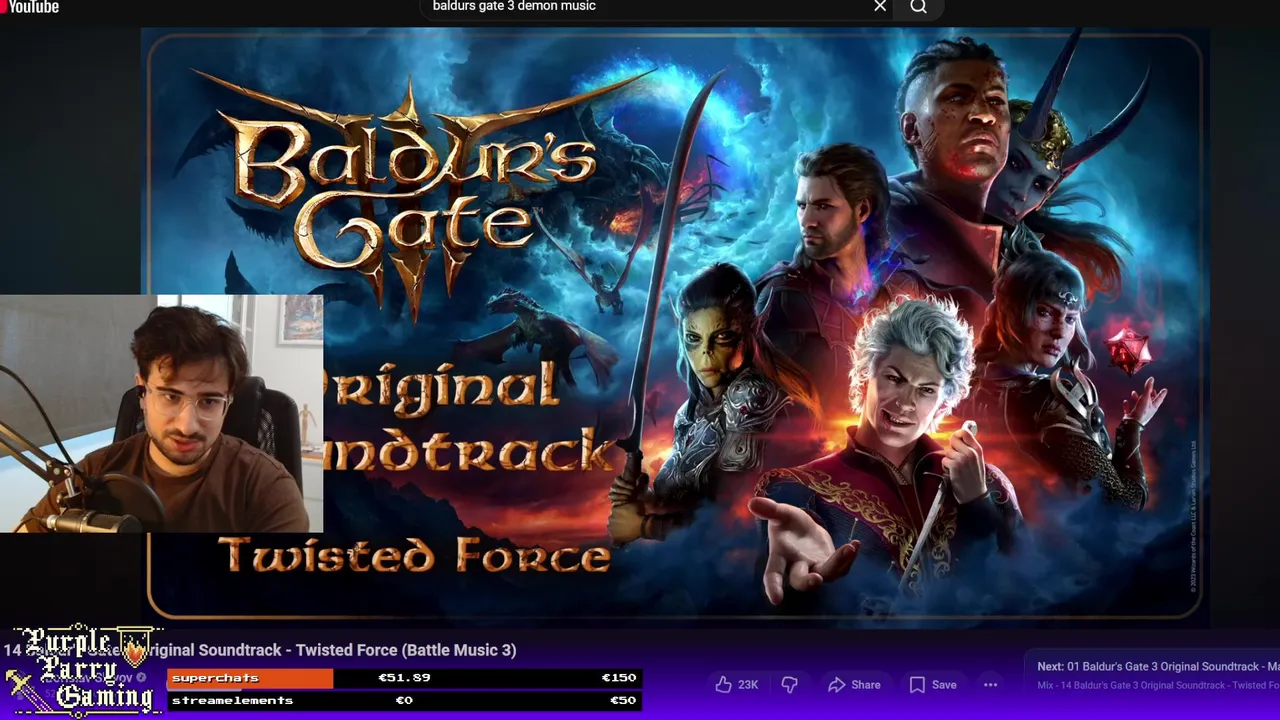The image size is (1280, 720).
Task: Click the superchats goal progress bar
Action: click(x=404, y=678)
